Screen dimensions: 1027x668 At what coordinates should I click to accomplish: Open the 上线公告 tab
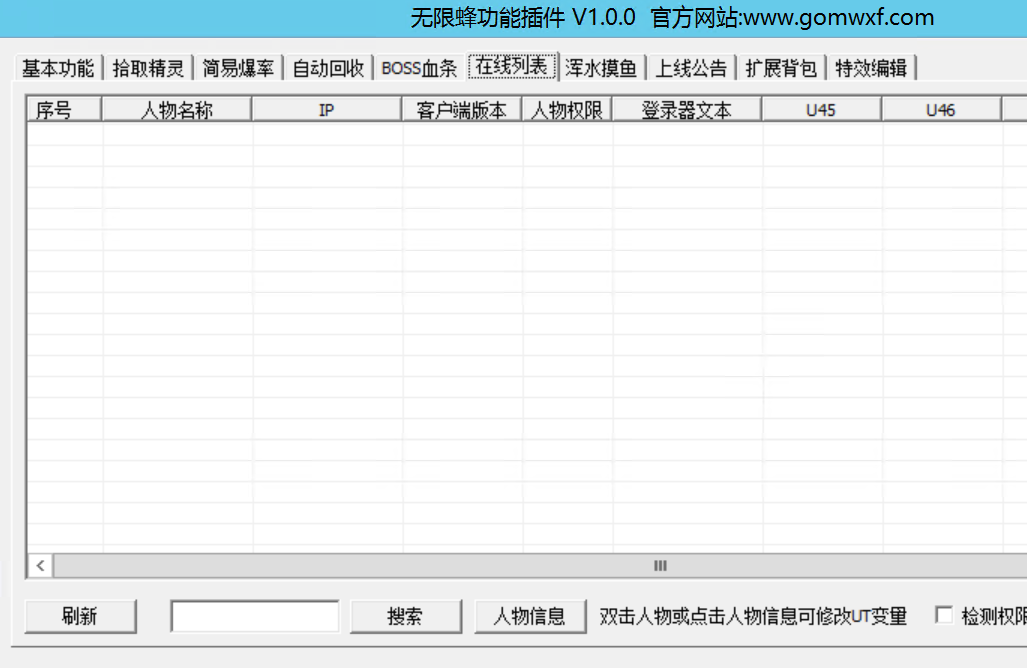coord(691,68)
